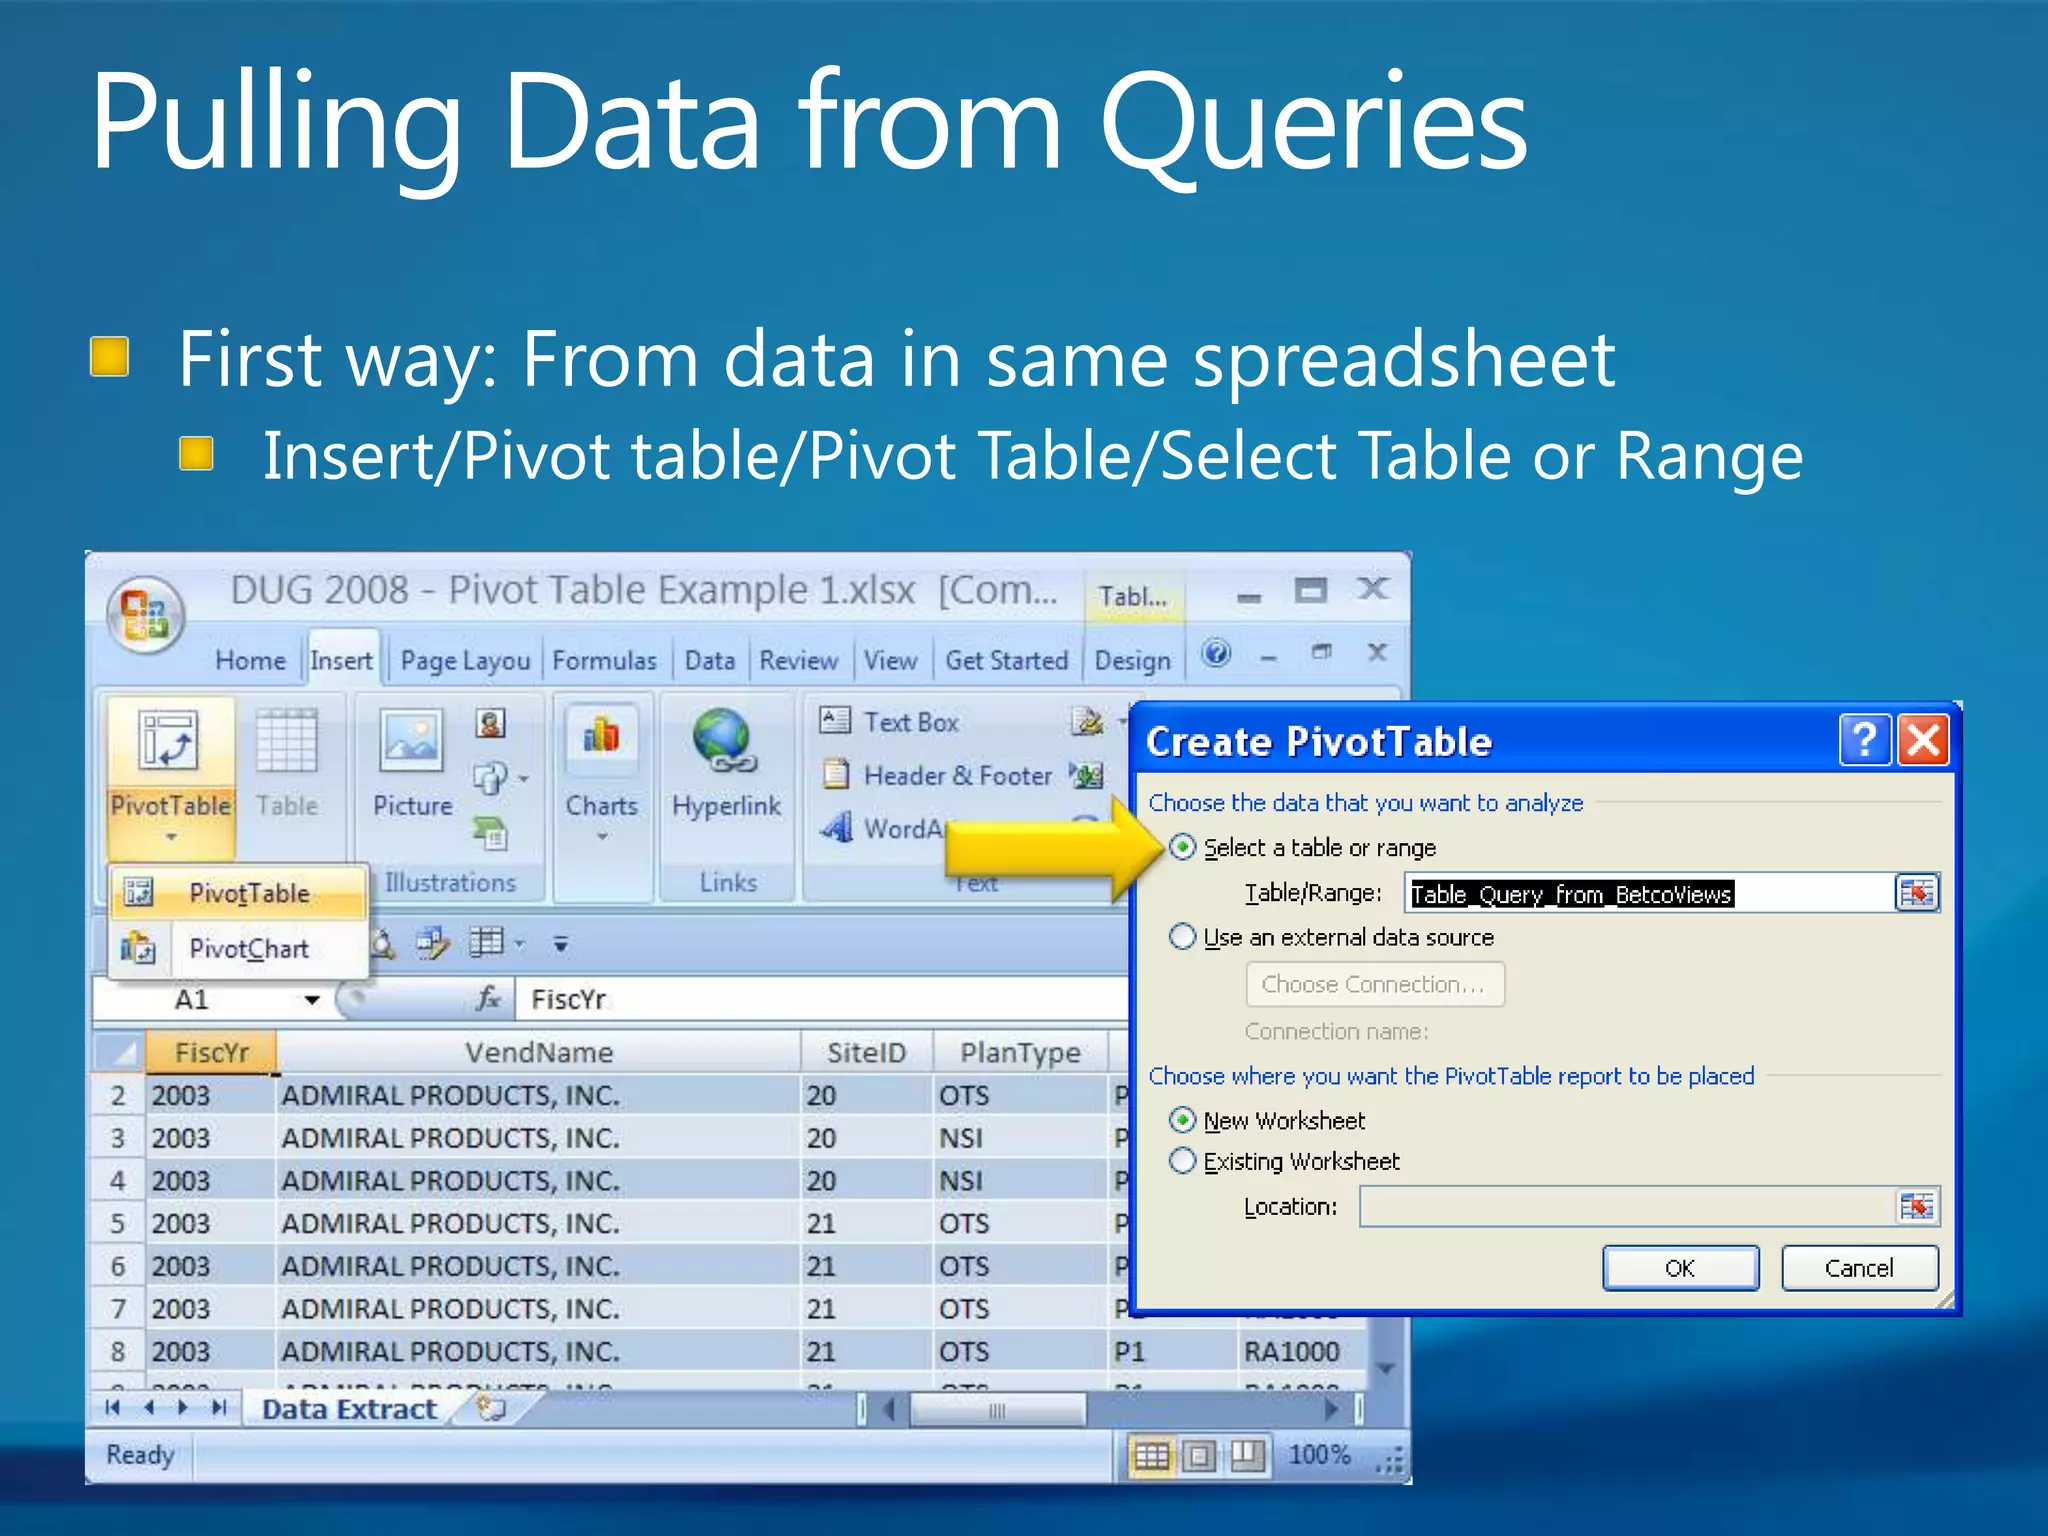Click the SmartArt icon
This screenshot has height=1536, width=2048.
coord(491,833)
